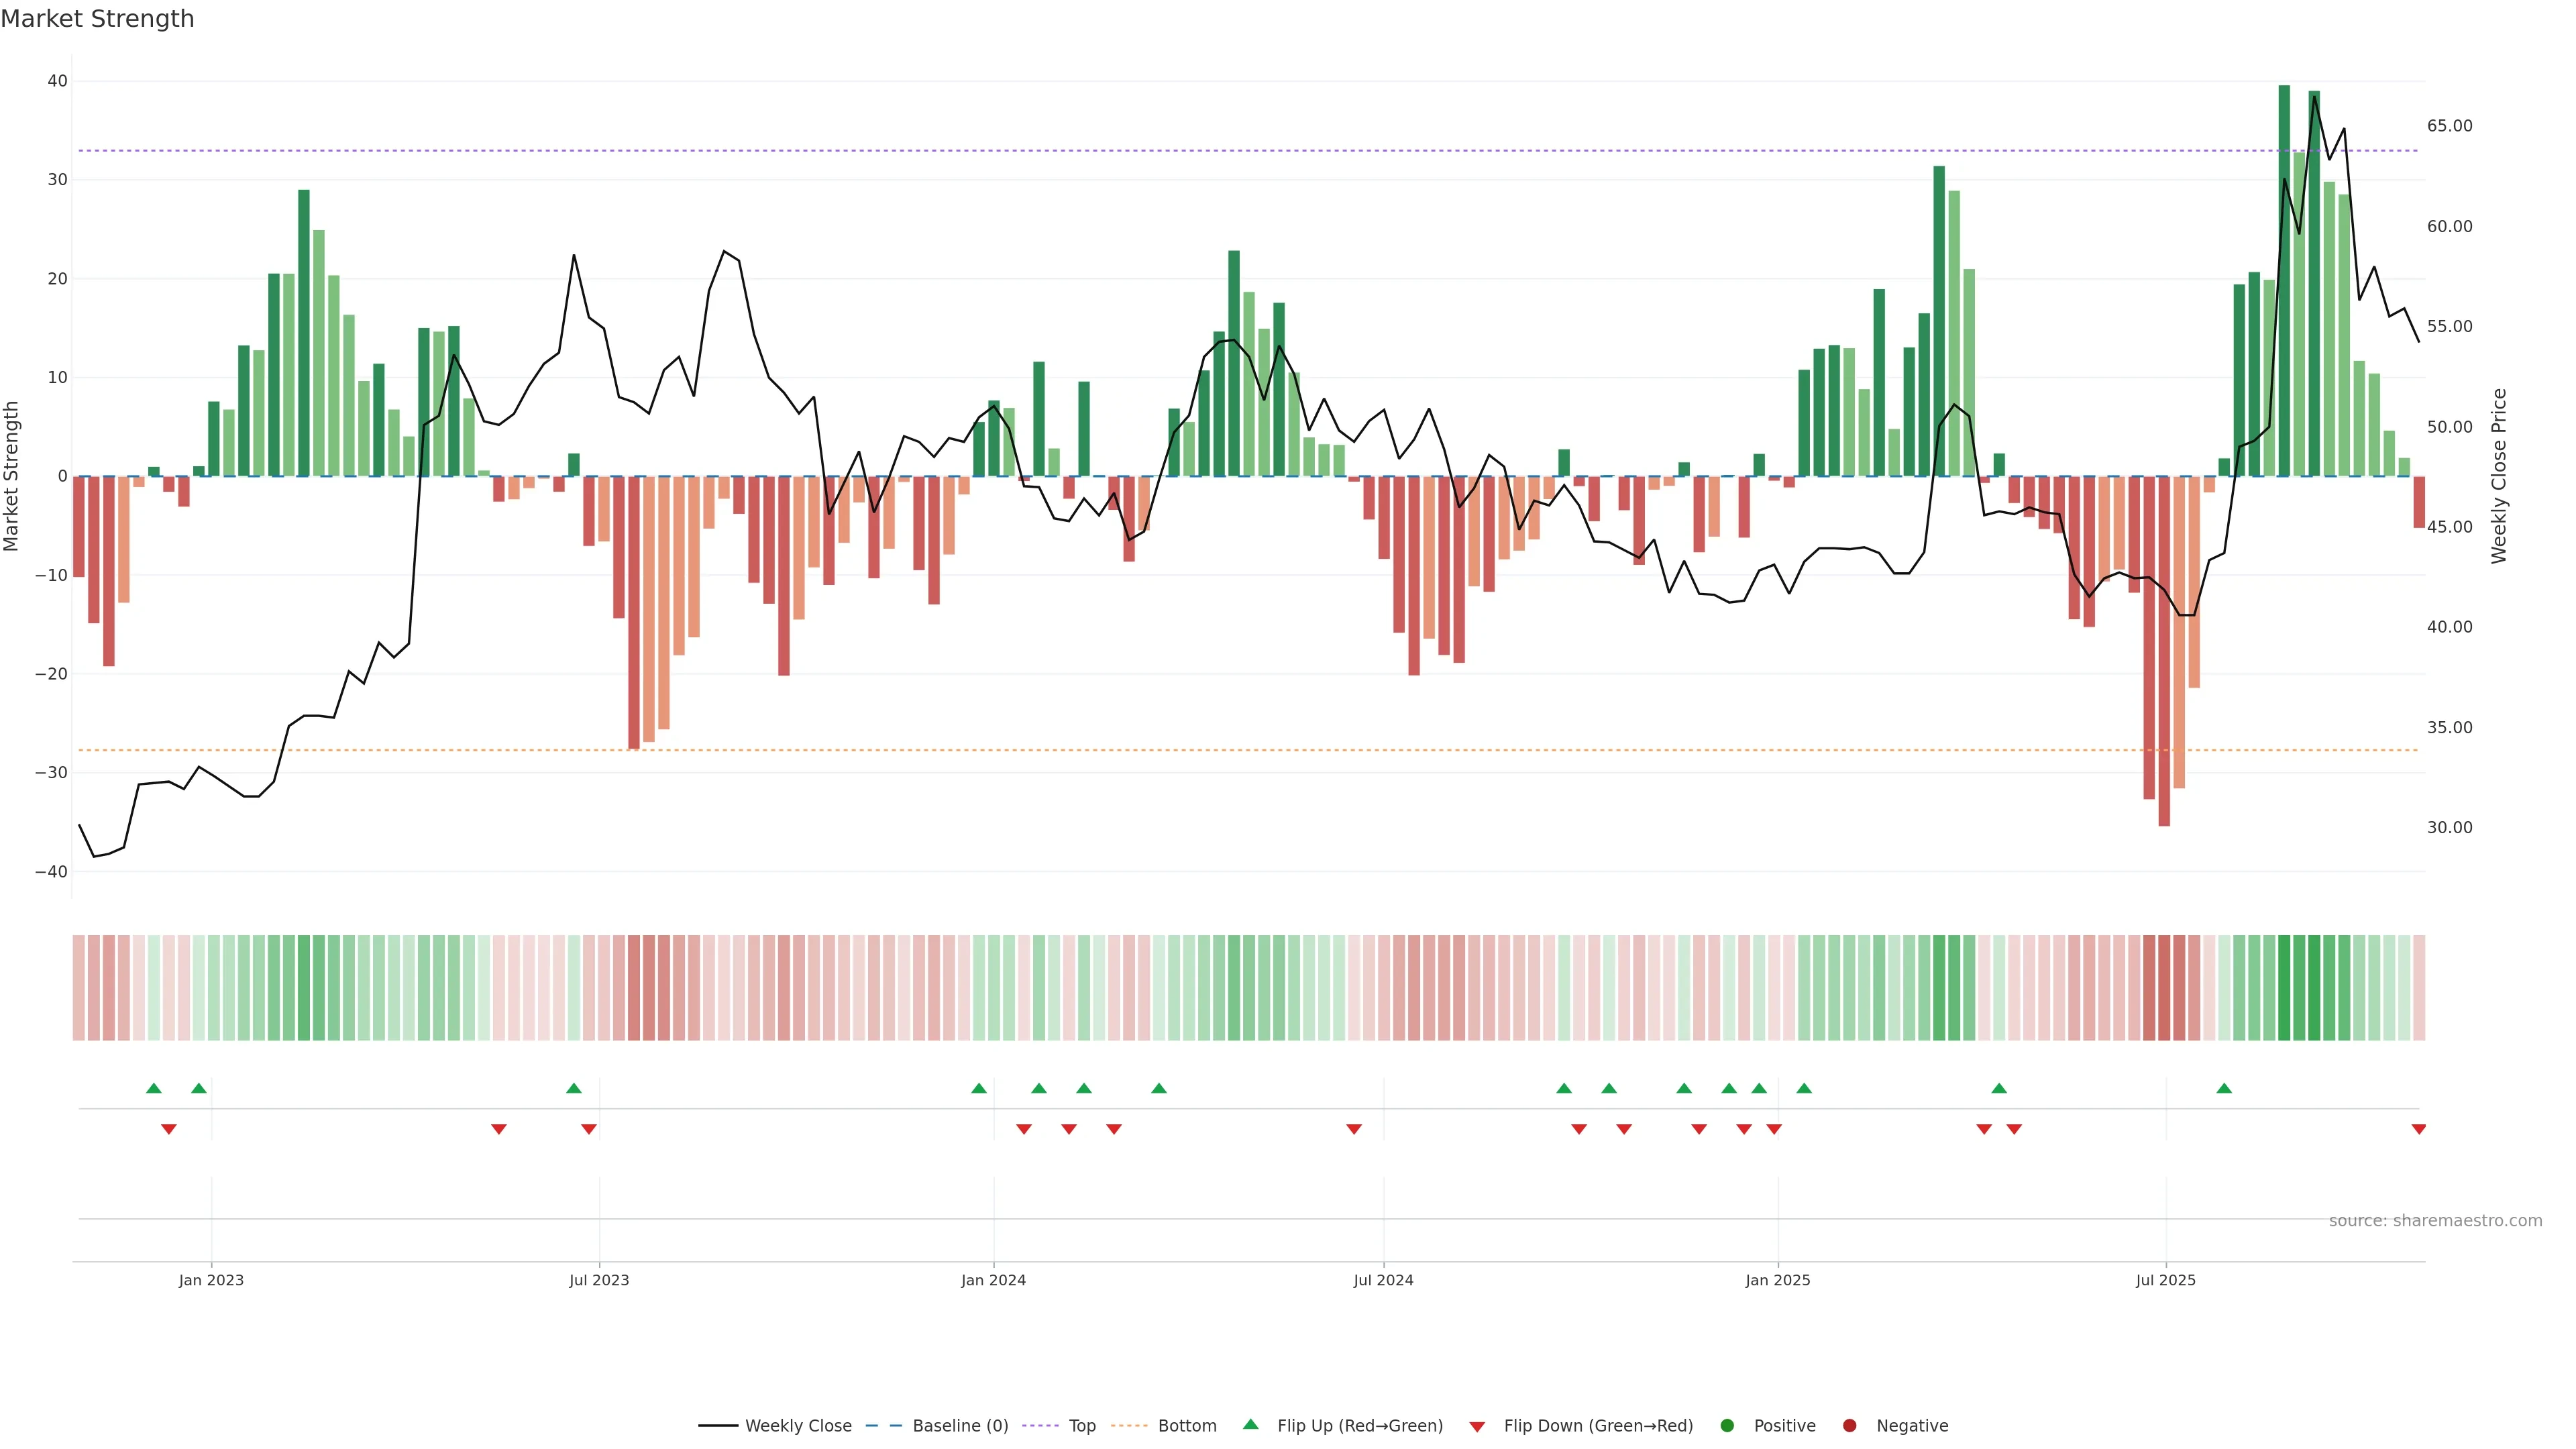Click the green flip-up triangle just before Jul 2023

[574, 1088]
